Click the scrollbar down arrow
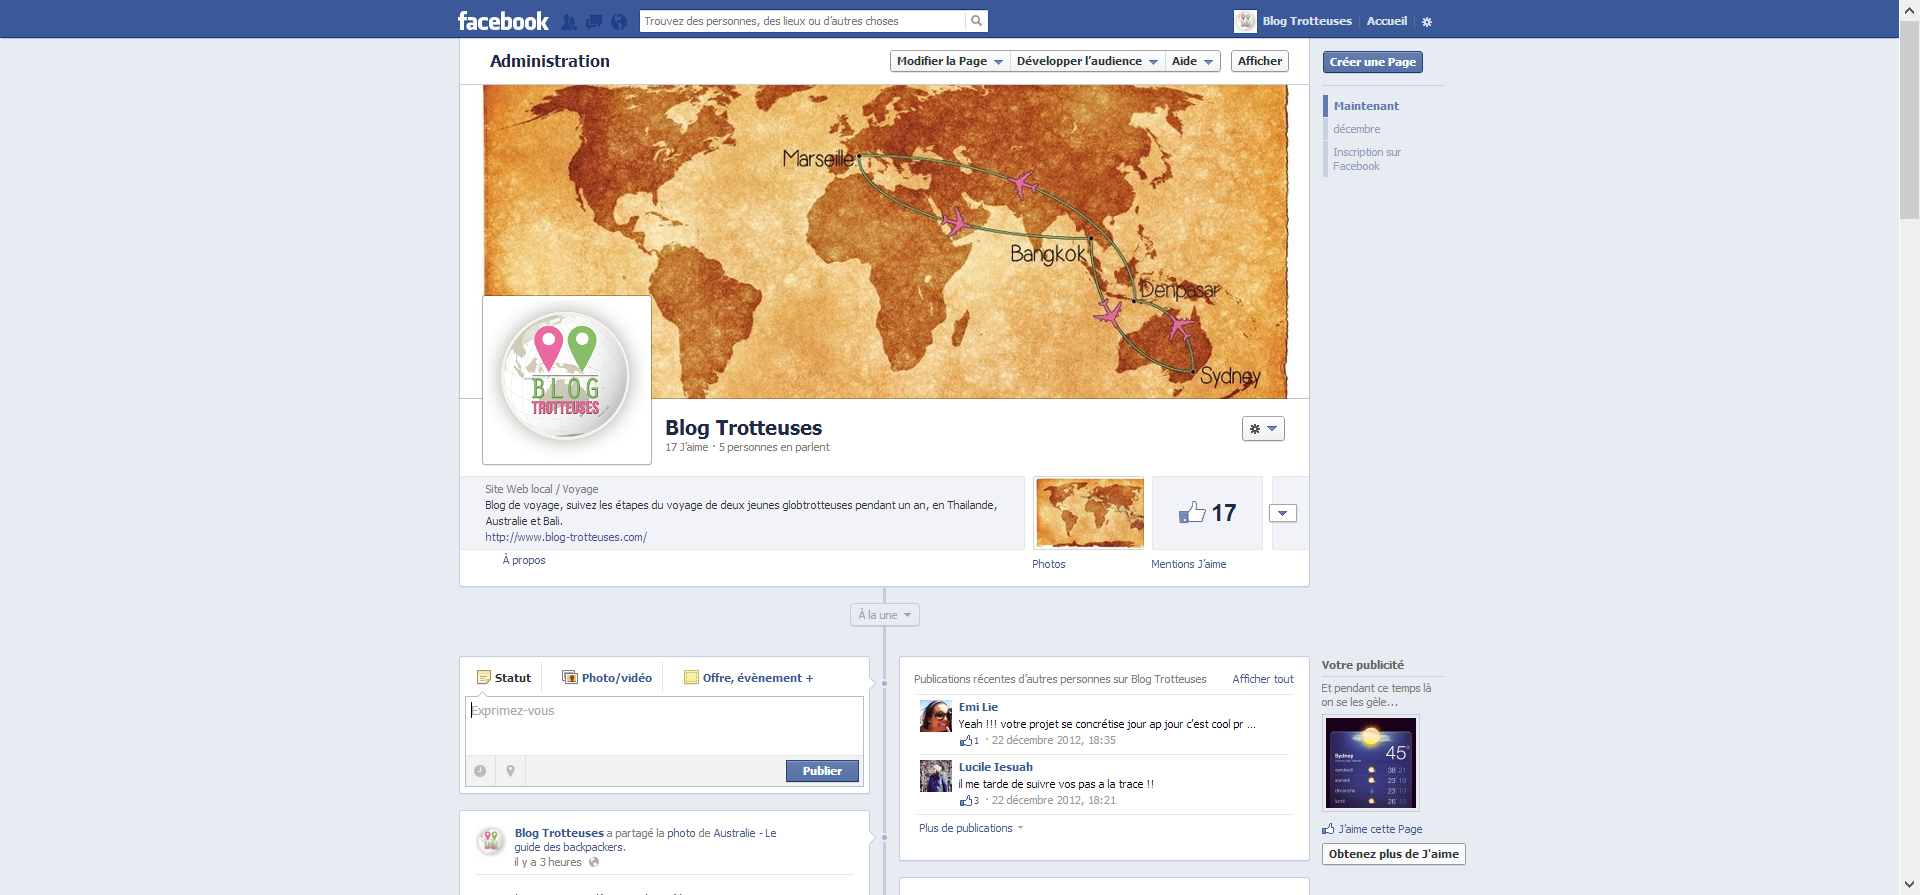This screenshot has height=895, width=1920. (x=1909, y=885)
